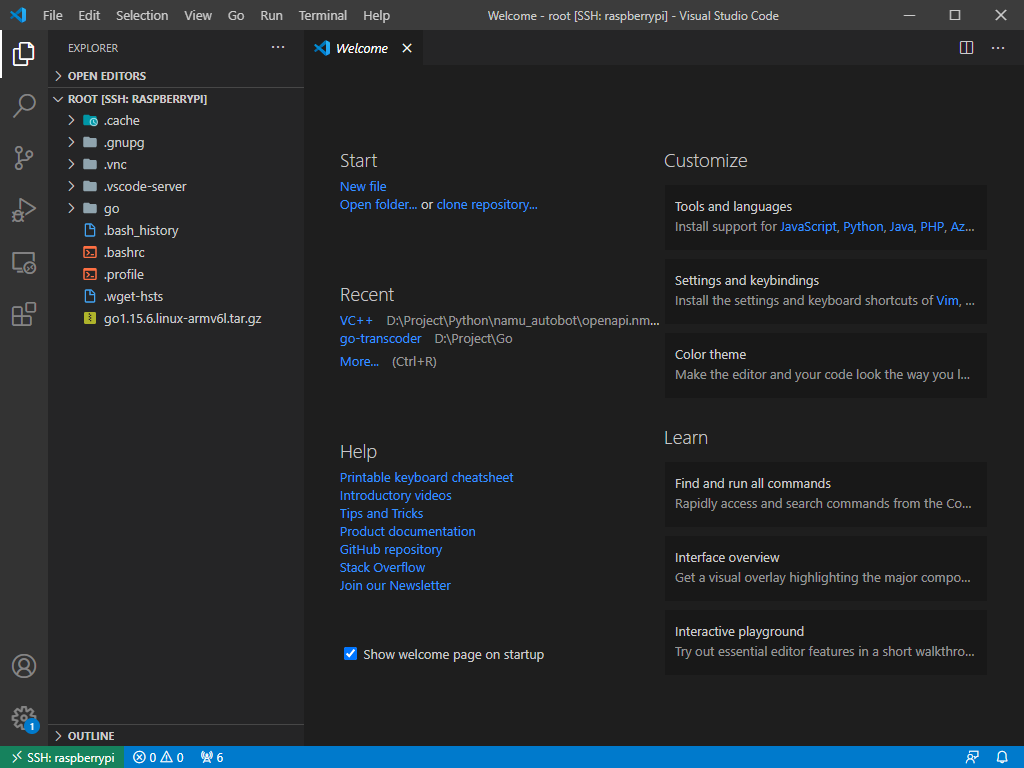
Task: Open the Edit menu
Action: pos(89,15)
